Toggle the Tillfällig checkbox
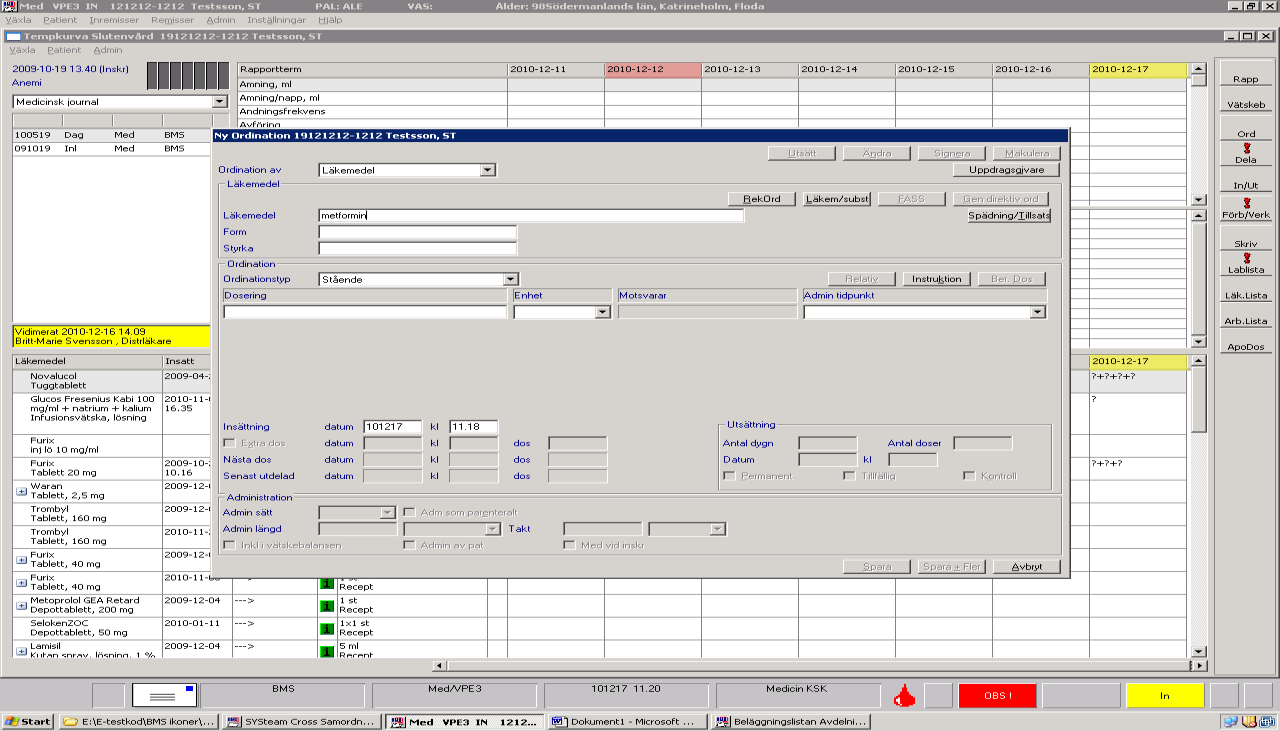1280x731 pixels. pyautogui.click(x=849, y=475)
